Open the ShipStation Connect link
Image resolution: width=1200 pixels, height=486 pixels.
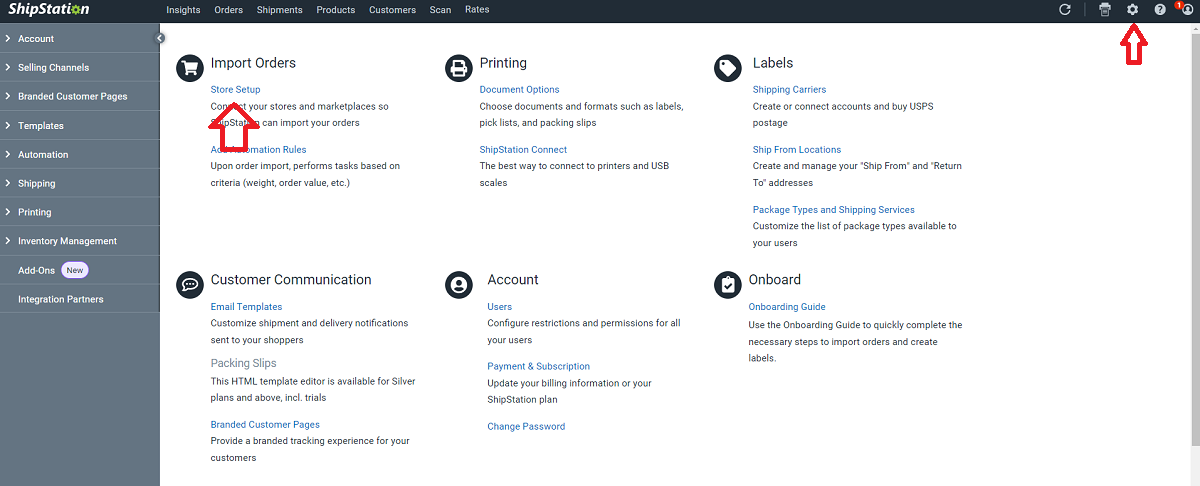coord(523,150)
